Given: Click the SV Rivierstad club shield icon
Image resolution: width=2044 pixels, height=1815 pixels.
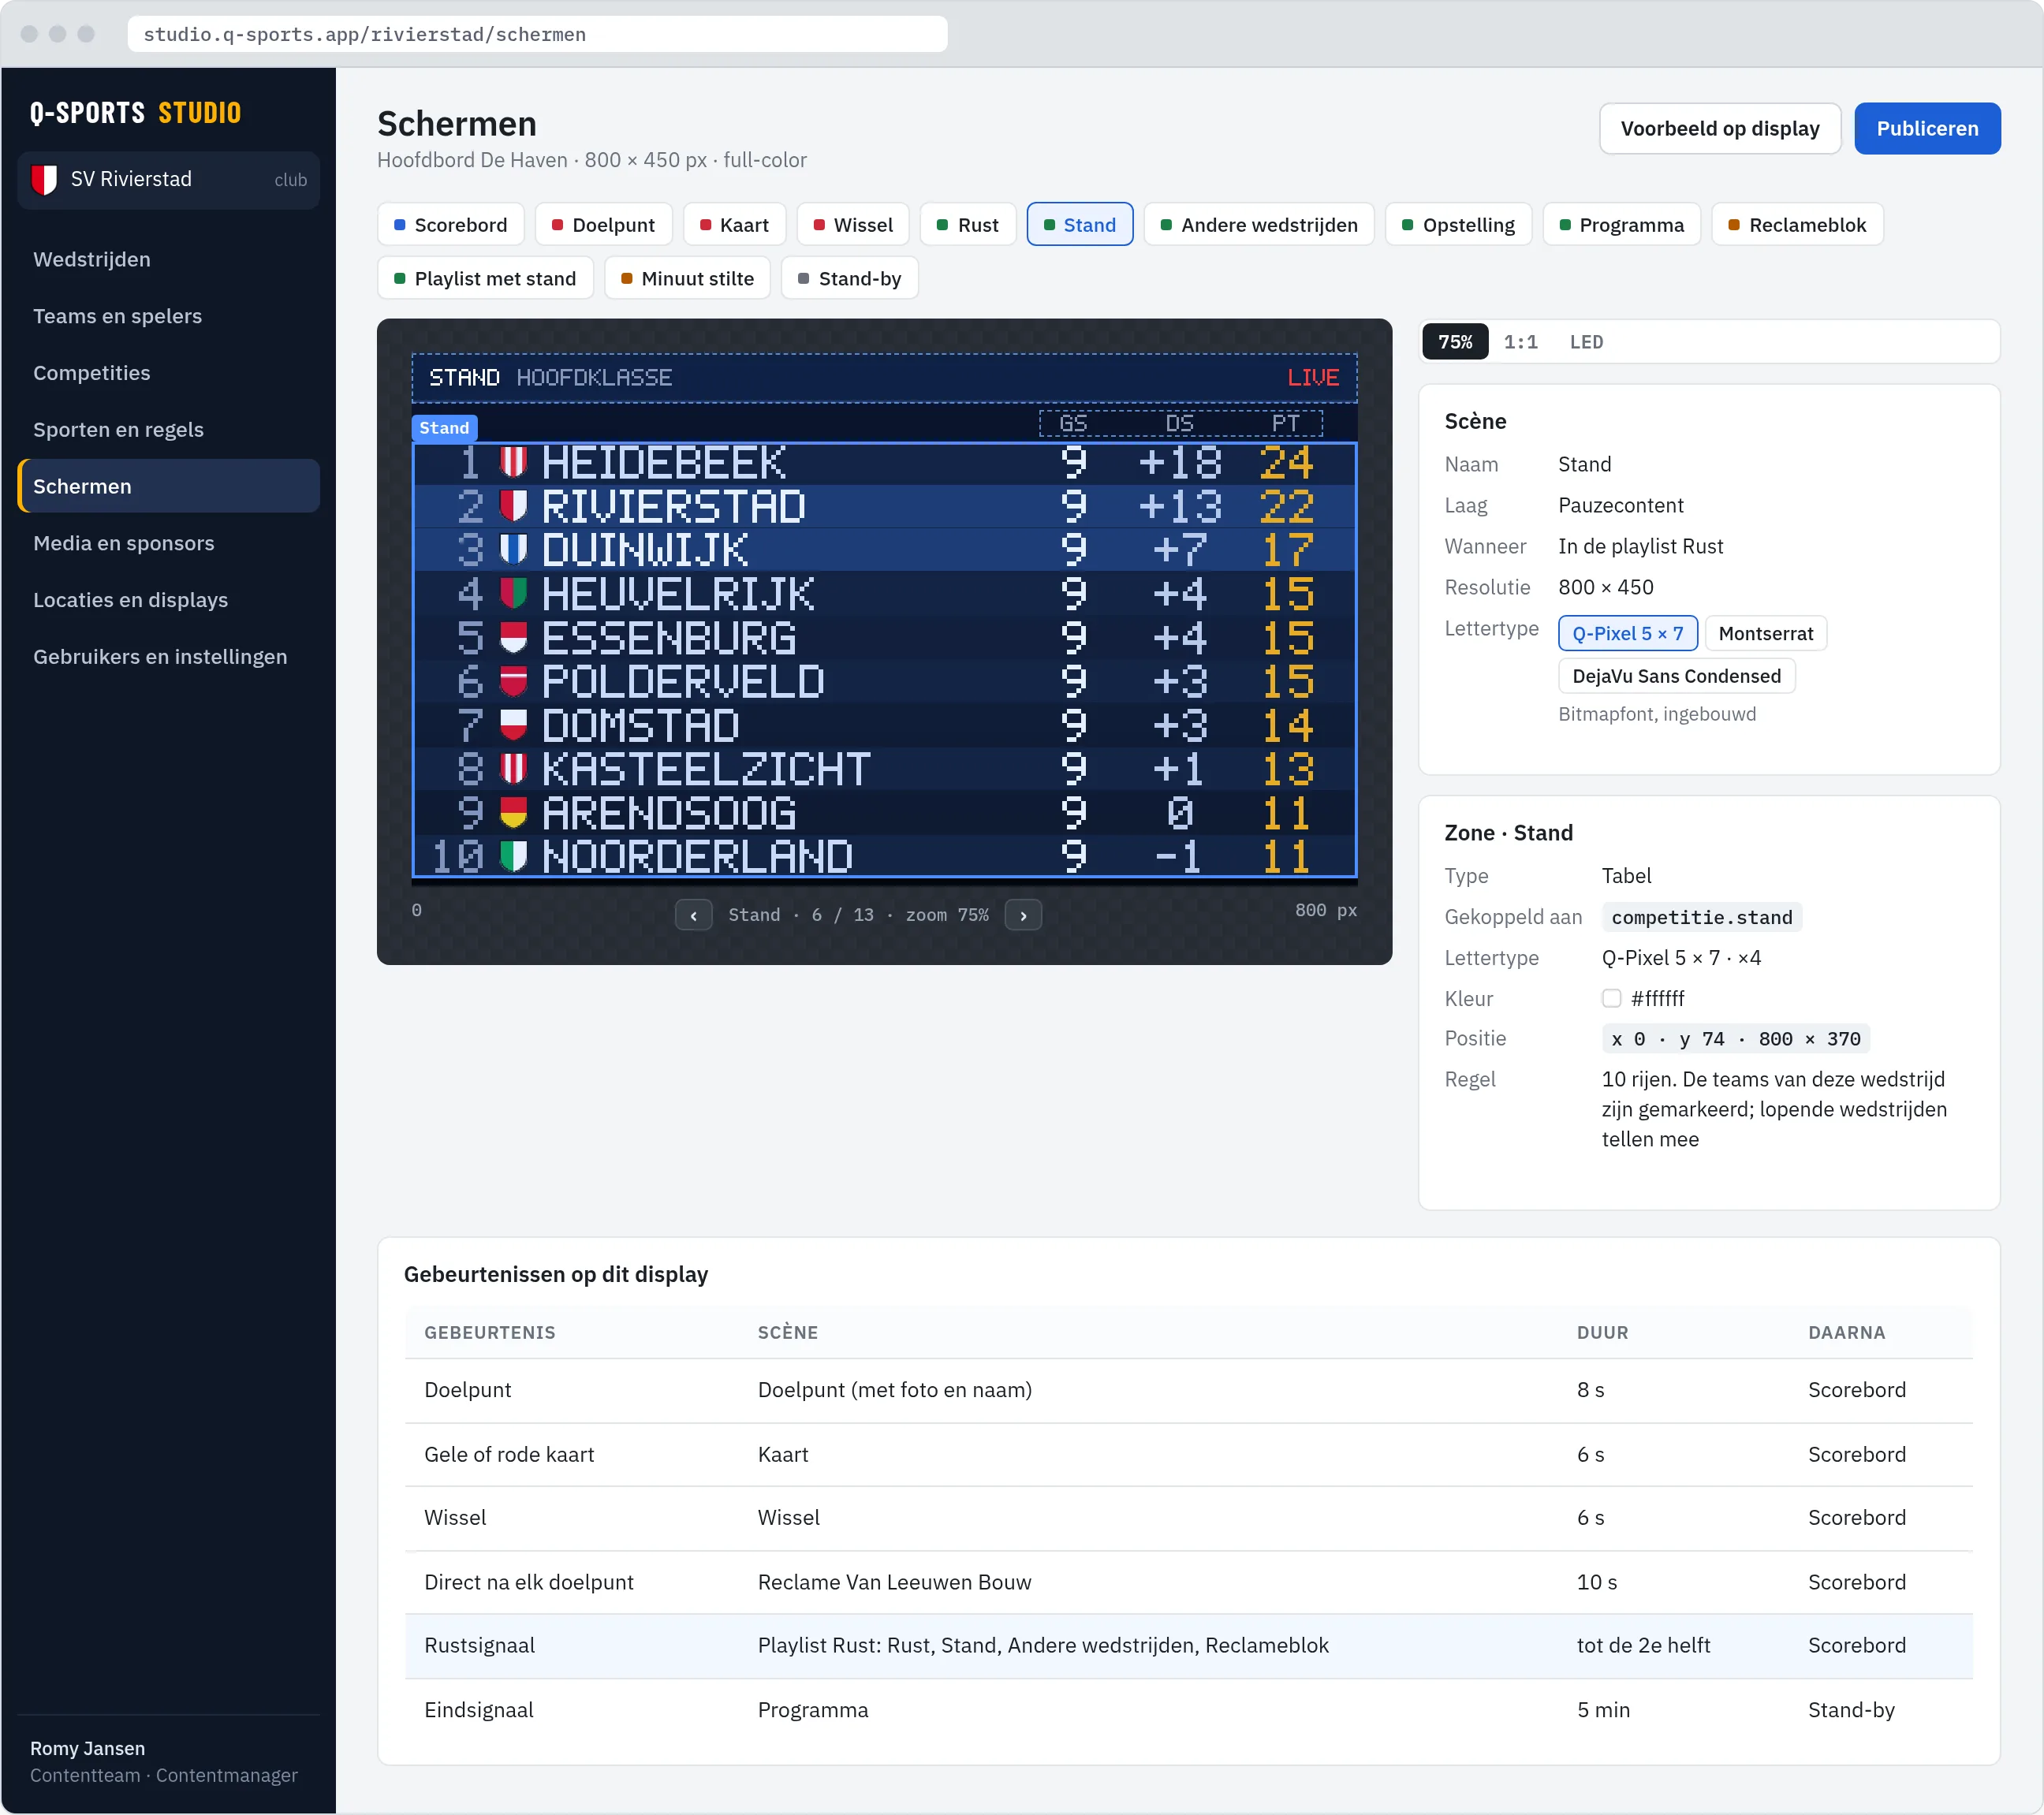Looking at the screenshot, I should point(44,180).
